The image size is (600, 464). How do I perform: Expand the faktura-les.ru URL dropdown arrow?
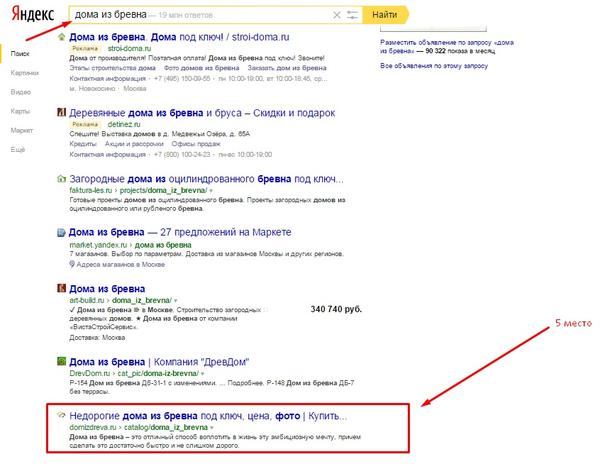point(211,190)
